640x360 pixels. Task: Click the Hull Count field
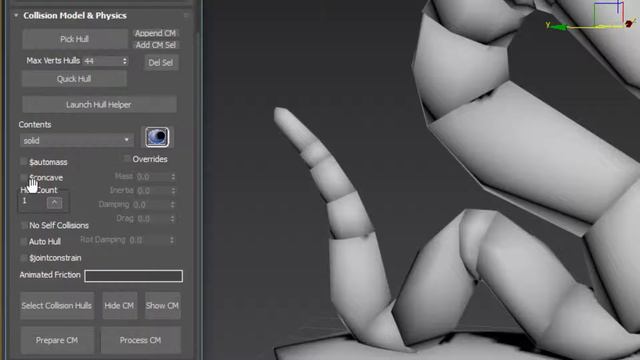click(32, 202)
